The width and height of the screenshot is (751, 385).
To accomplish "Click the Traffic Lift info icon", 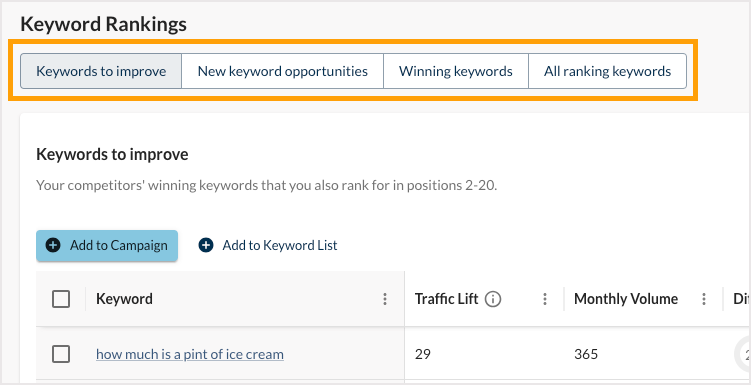I will pos(493,299).
